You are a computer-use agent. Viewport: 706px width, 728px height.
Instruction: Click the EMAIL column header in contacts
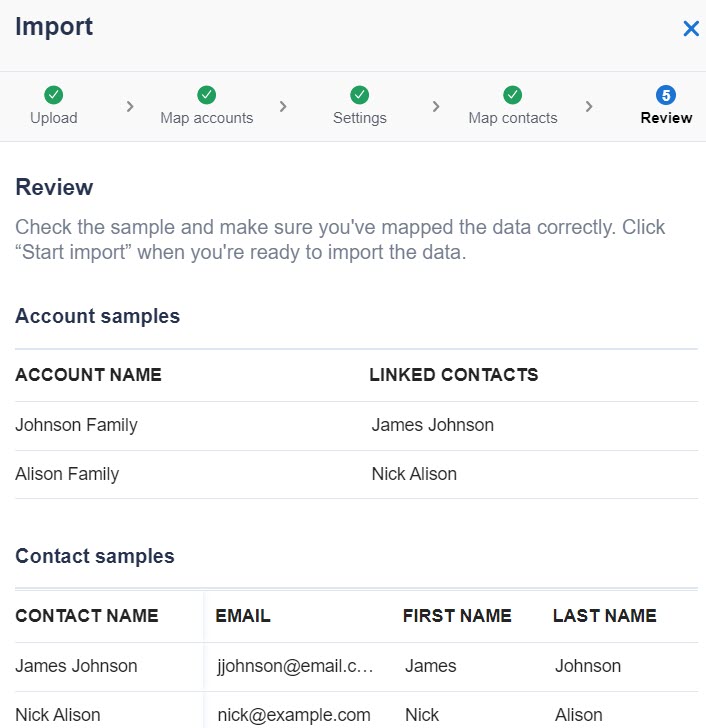coord(243,616)
